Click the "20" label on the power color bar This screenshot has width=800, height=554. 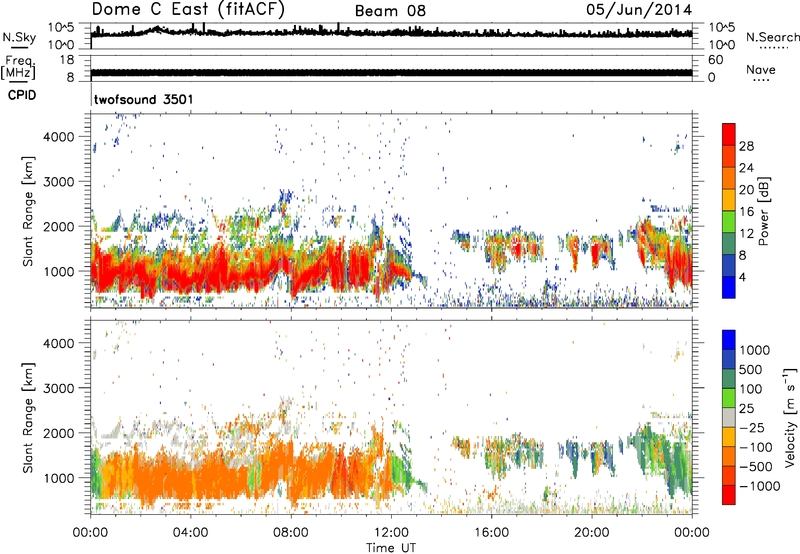pyautogui.click(x=746, y=190)
